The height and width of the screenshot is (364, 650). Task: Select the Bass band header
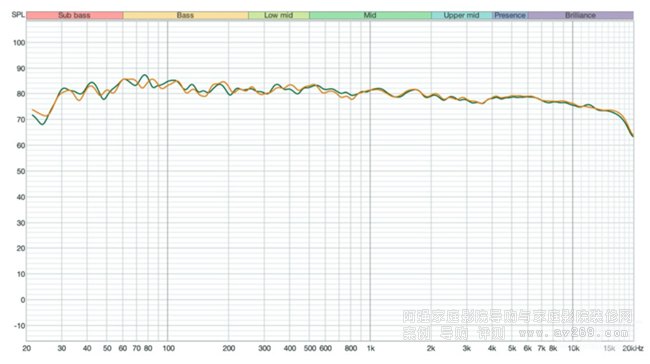[x=185, y=15]
